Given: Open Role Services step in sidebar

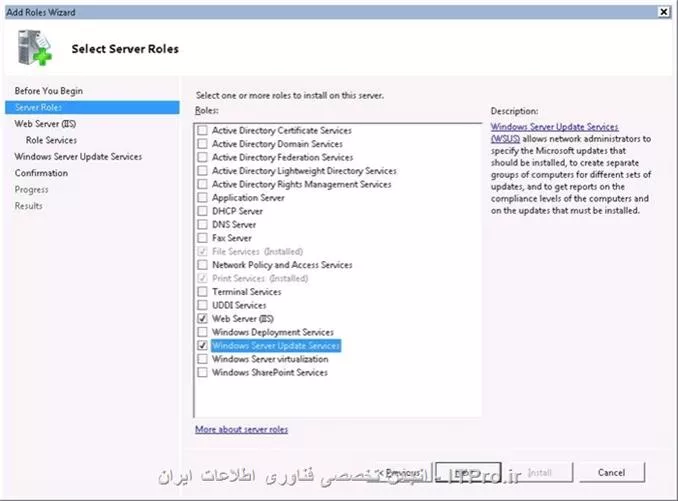Looking at the screenshot, I should (x=51, y=140).
